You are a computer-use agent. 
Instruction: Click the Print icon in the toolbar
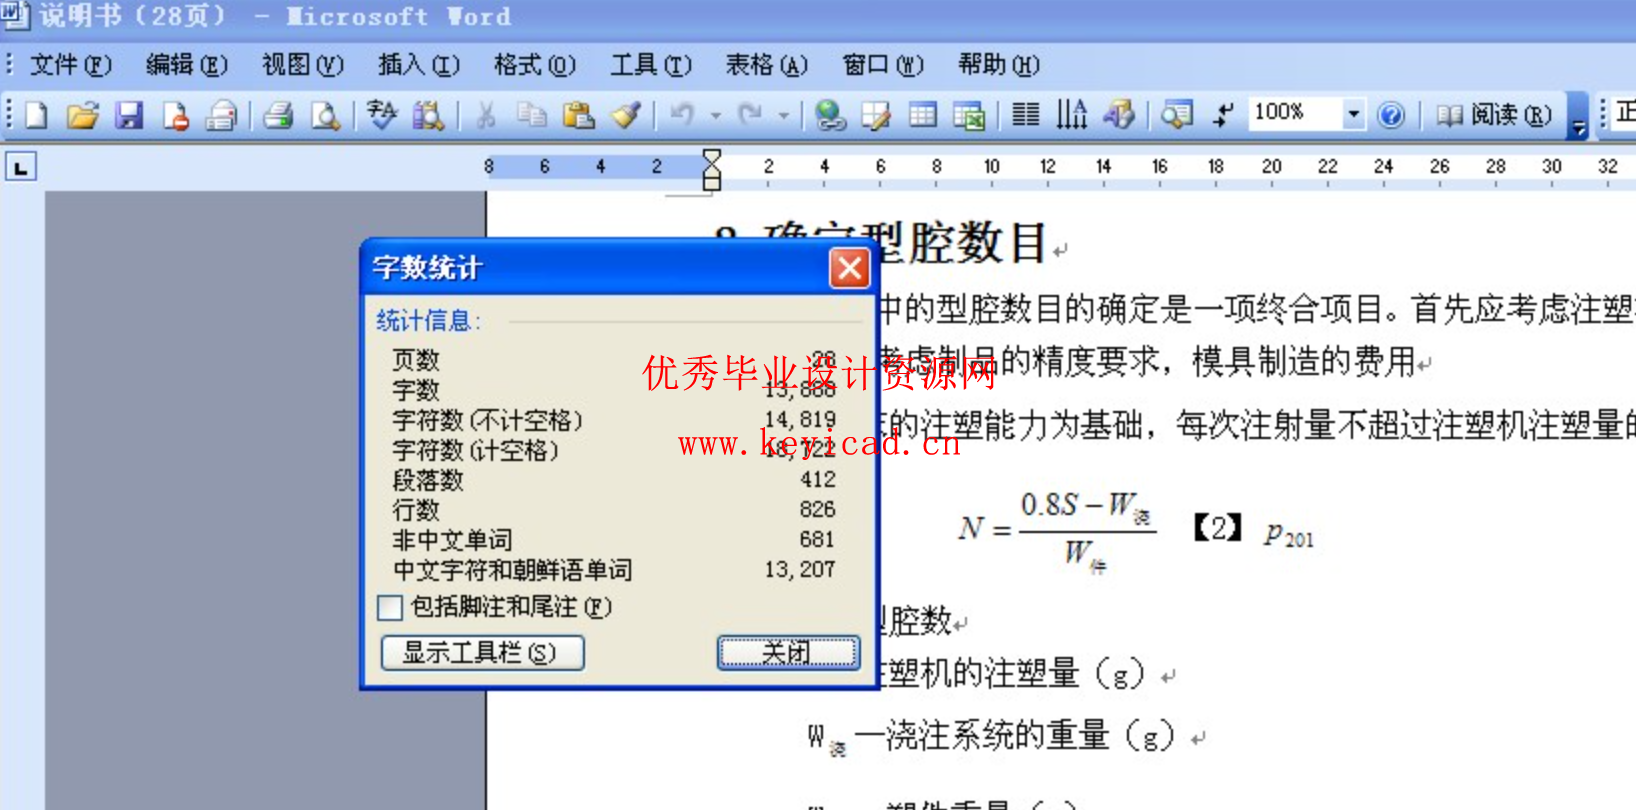point(278,116)
